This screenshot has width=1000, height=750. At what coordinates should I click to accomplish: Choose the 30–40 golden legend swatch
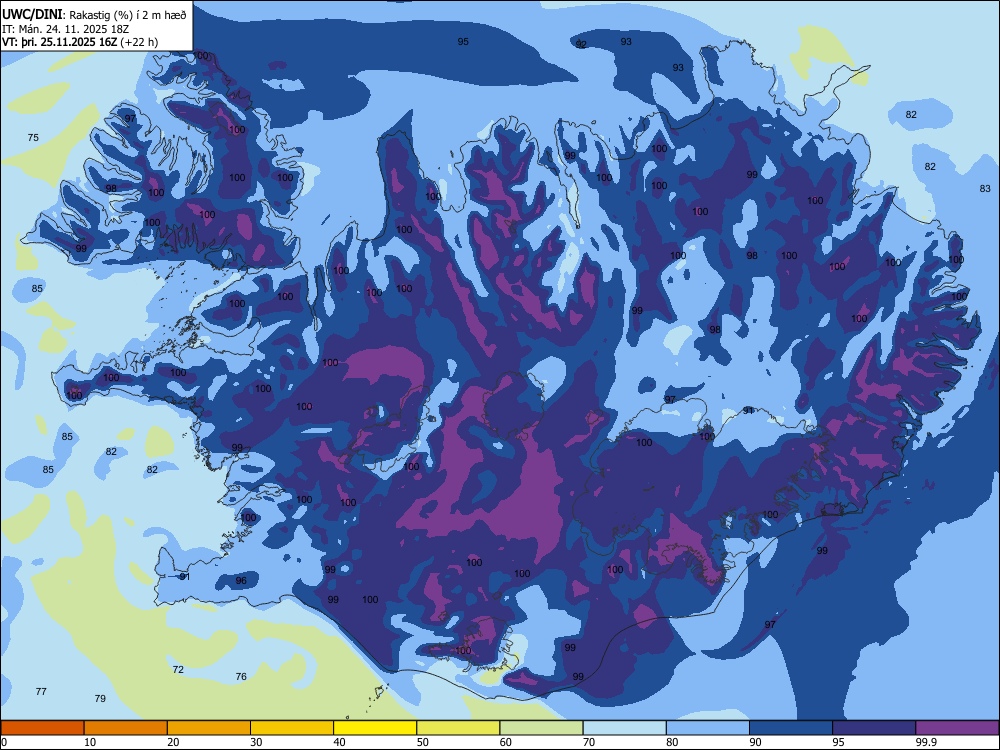pos(292,728)
